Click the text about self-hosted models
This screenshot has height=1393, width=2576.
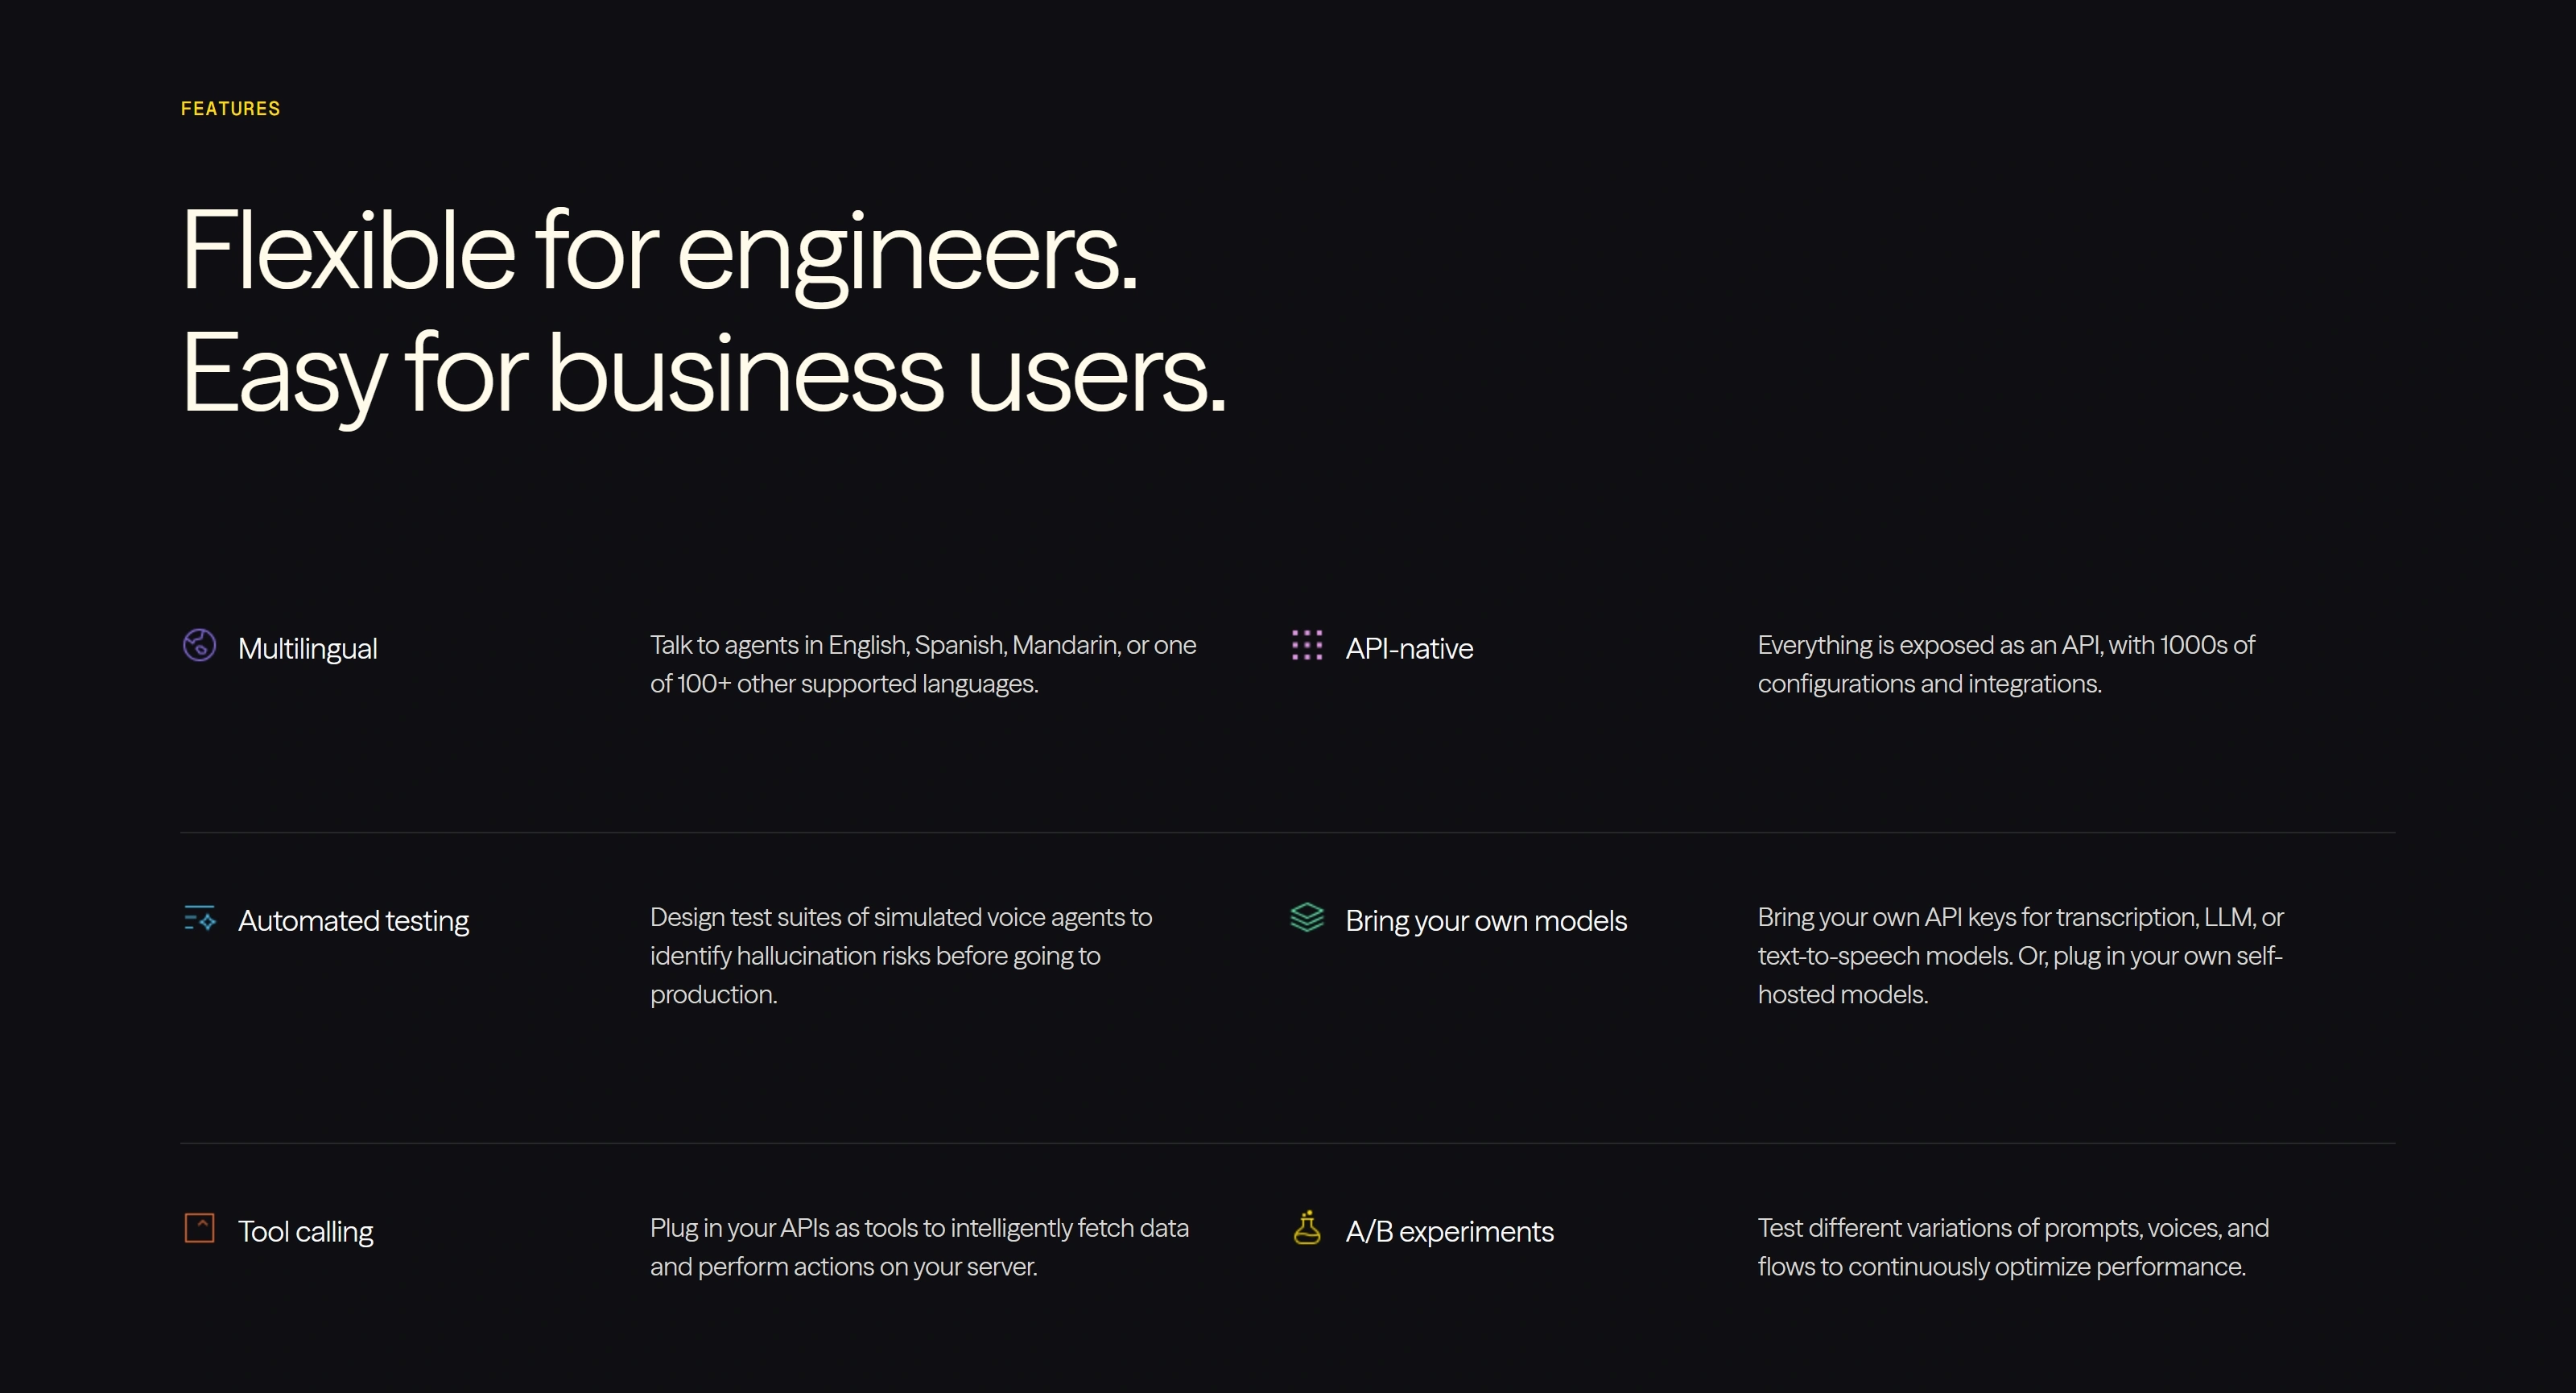[2021, 956]
